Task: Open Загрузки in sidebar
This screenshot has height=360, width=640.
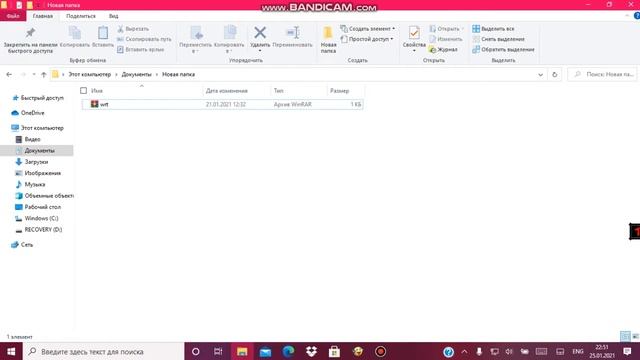Action: coord(31,162)
